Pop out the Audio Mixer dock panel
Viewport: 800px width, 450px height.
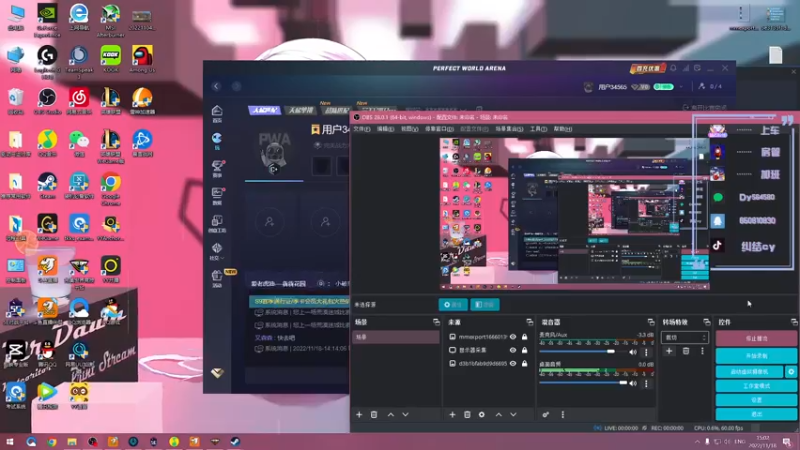pos(651,322)
